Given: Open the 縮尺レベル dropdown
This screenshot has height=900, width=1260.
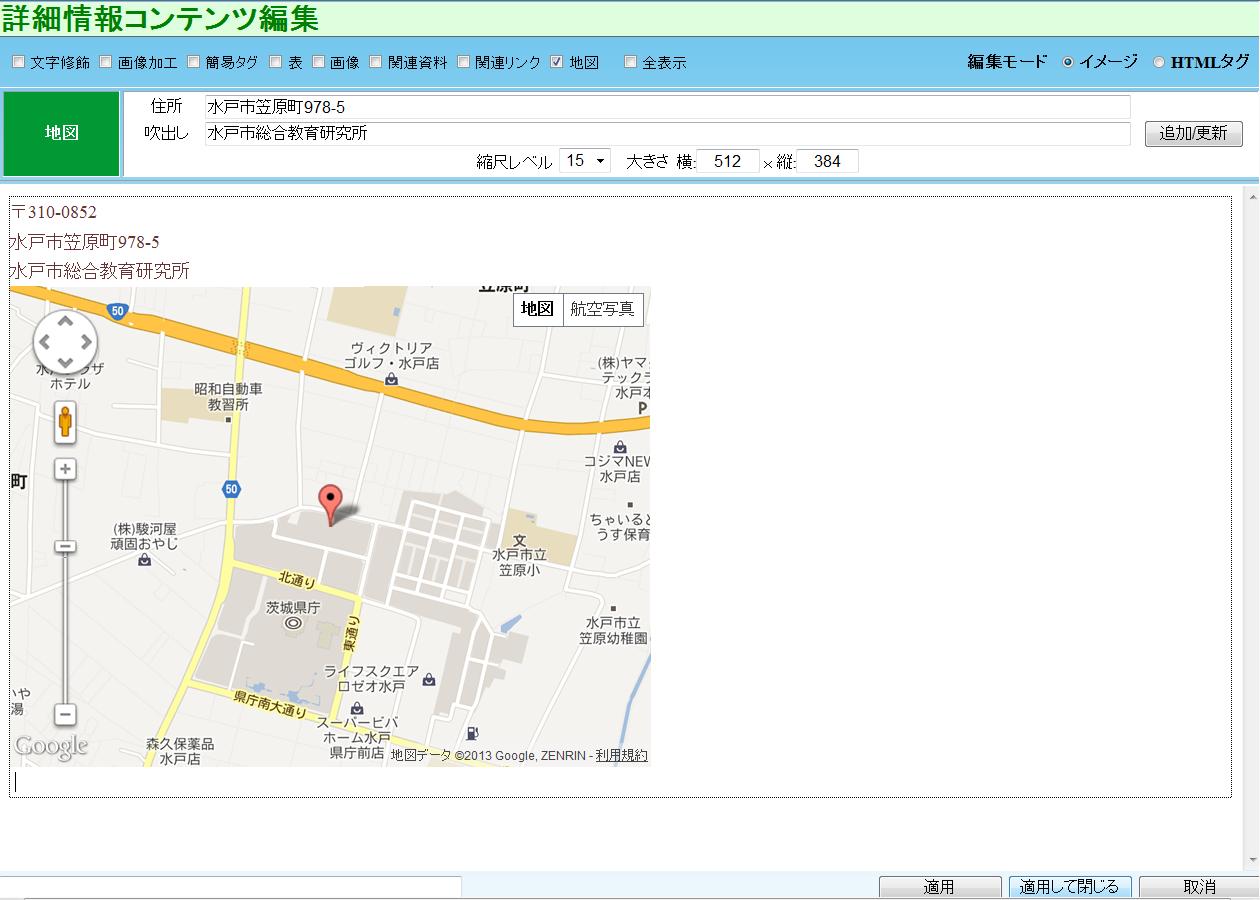Looking at the screenshot, I should [x=585, y=160].
